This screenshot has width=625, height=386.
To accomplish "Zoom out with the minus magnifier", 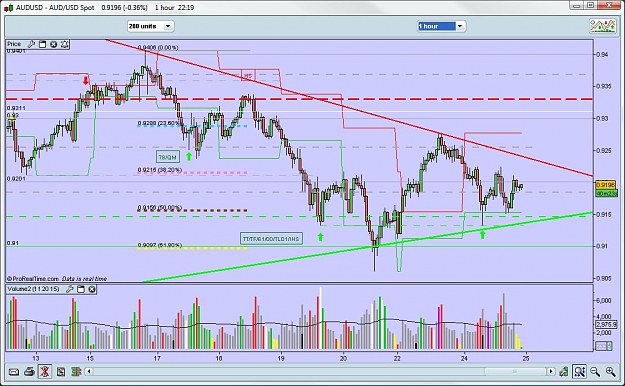I will pos(595,372).
